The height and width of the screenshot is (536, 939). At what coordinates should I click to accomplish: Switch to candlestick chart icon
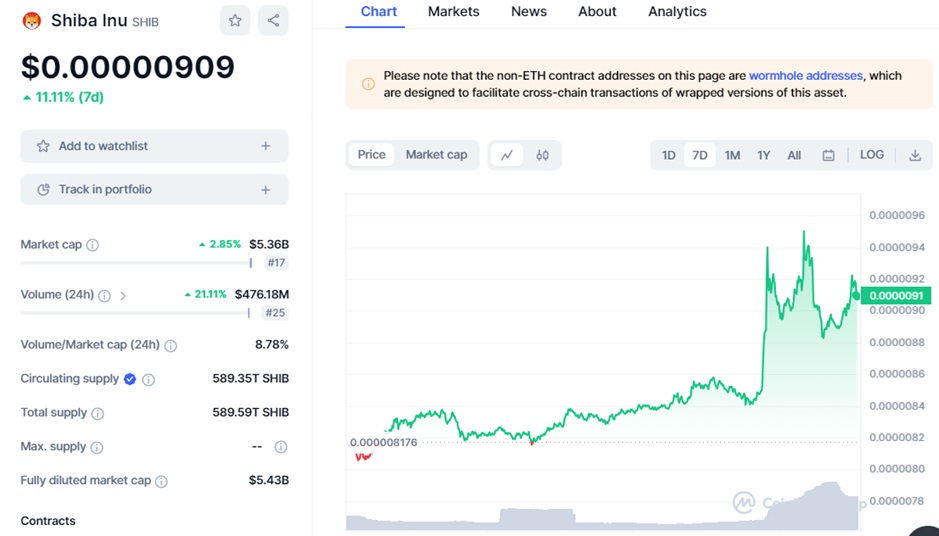542,155
